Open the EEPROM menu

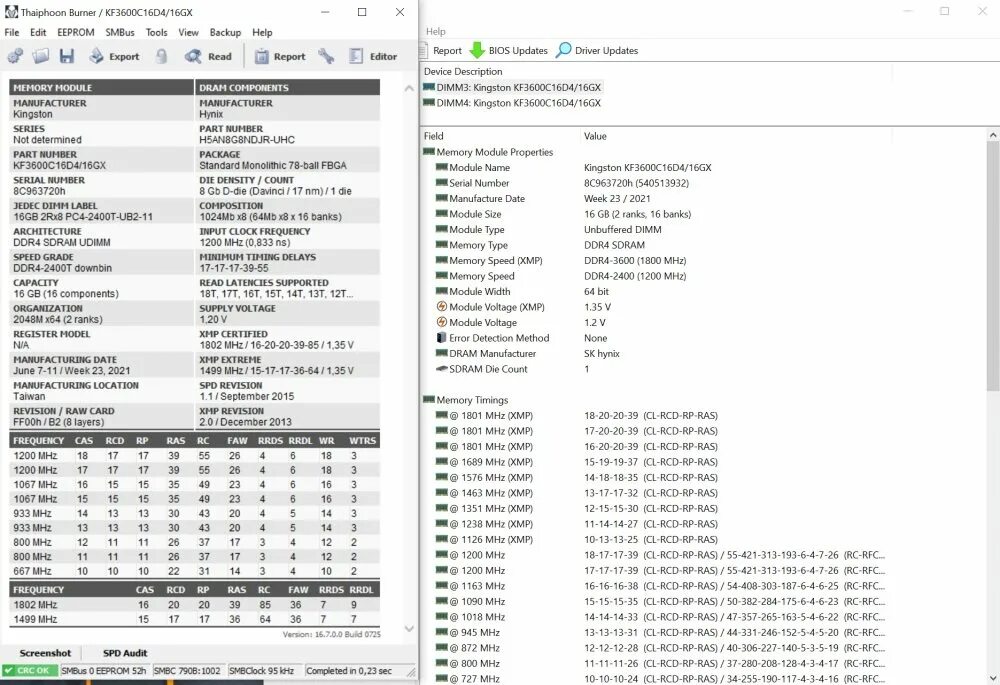76,32
